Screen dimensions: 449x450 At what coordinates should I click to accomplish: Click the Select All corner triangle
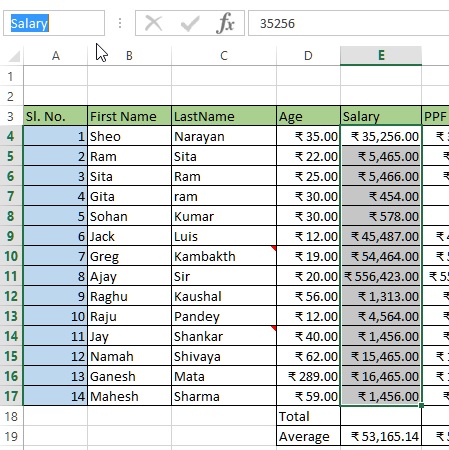tap(13, 56)
